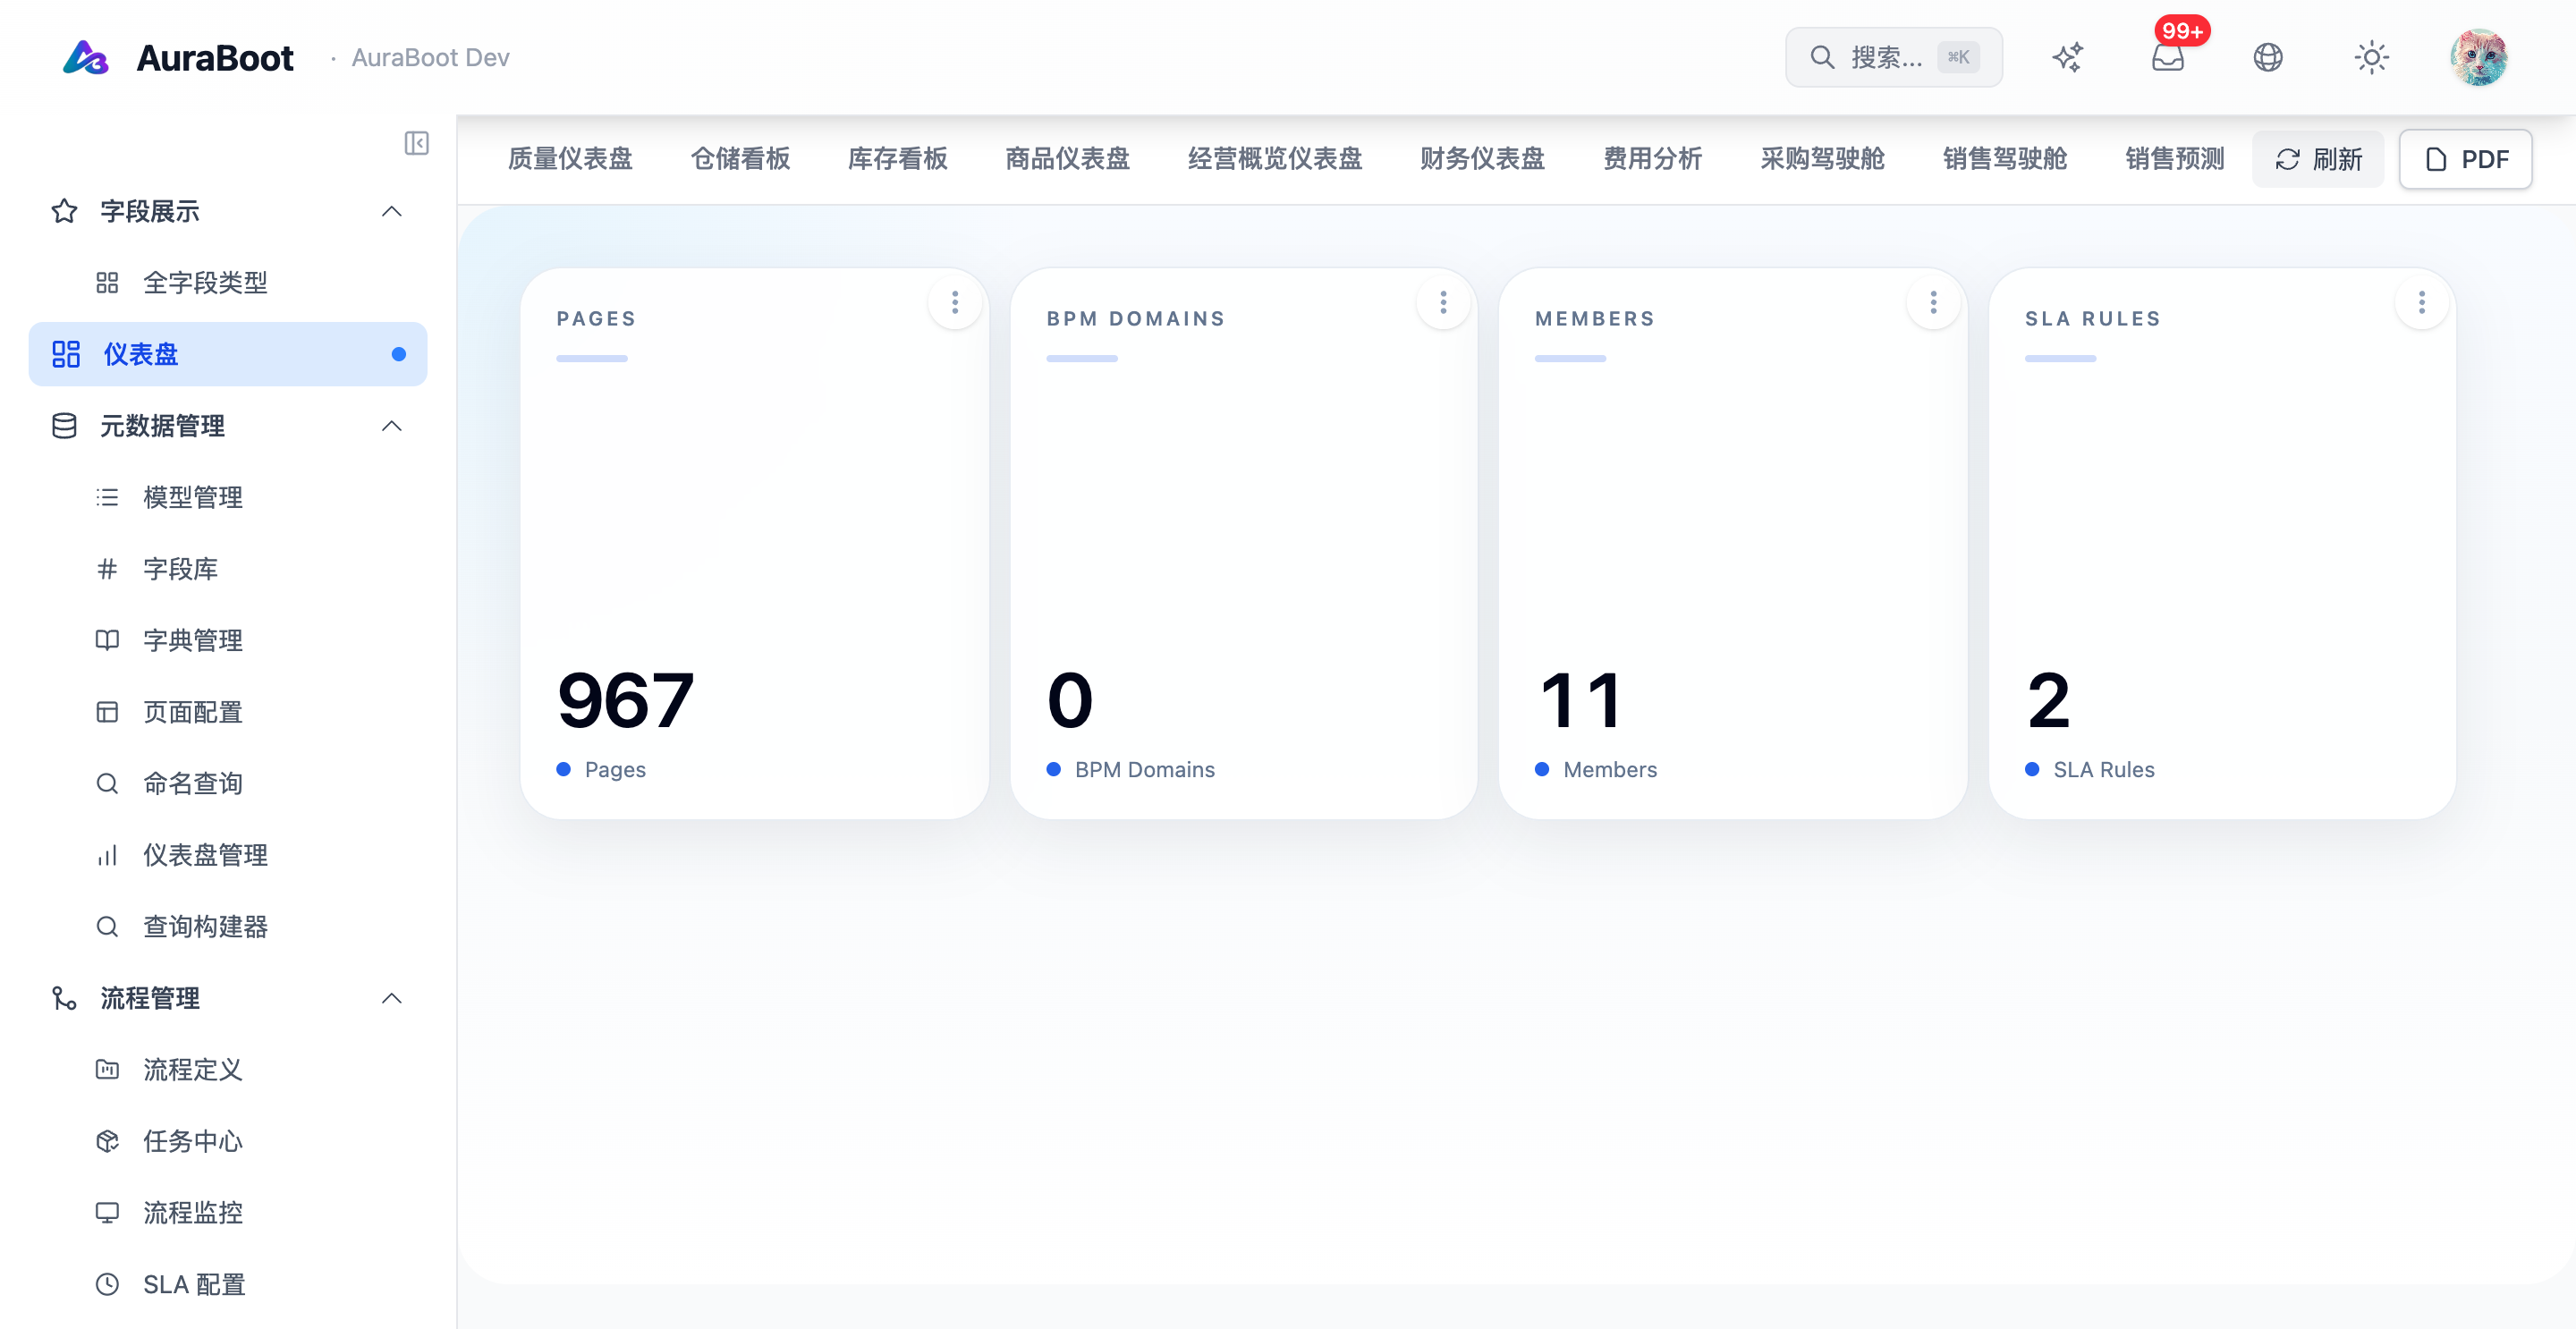Screen dimensions: 2576x1329
Task: Open the 模型管理 label in sidebar
Action: coord(193,497)
